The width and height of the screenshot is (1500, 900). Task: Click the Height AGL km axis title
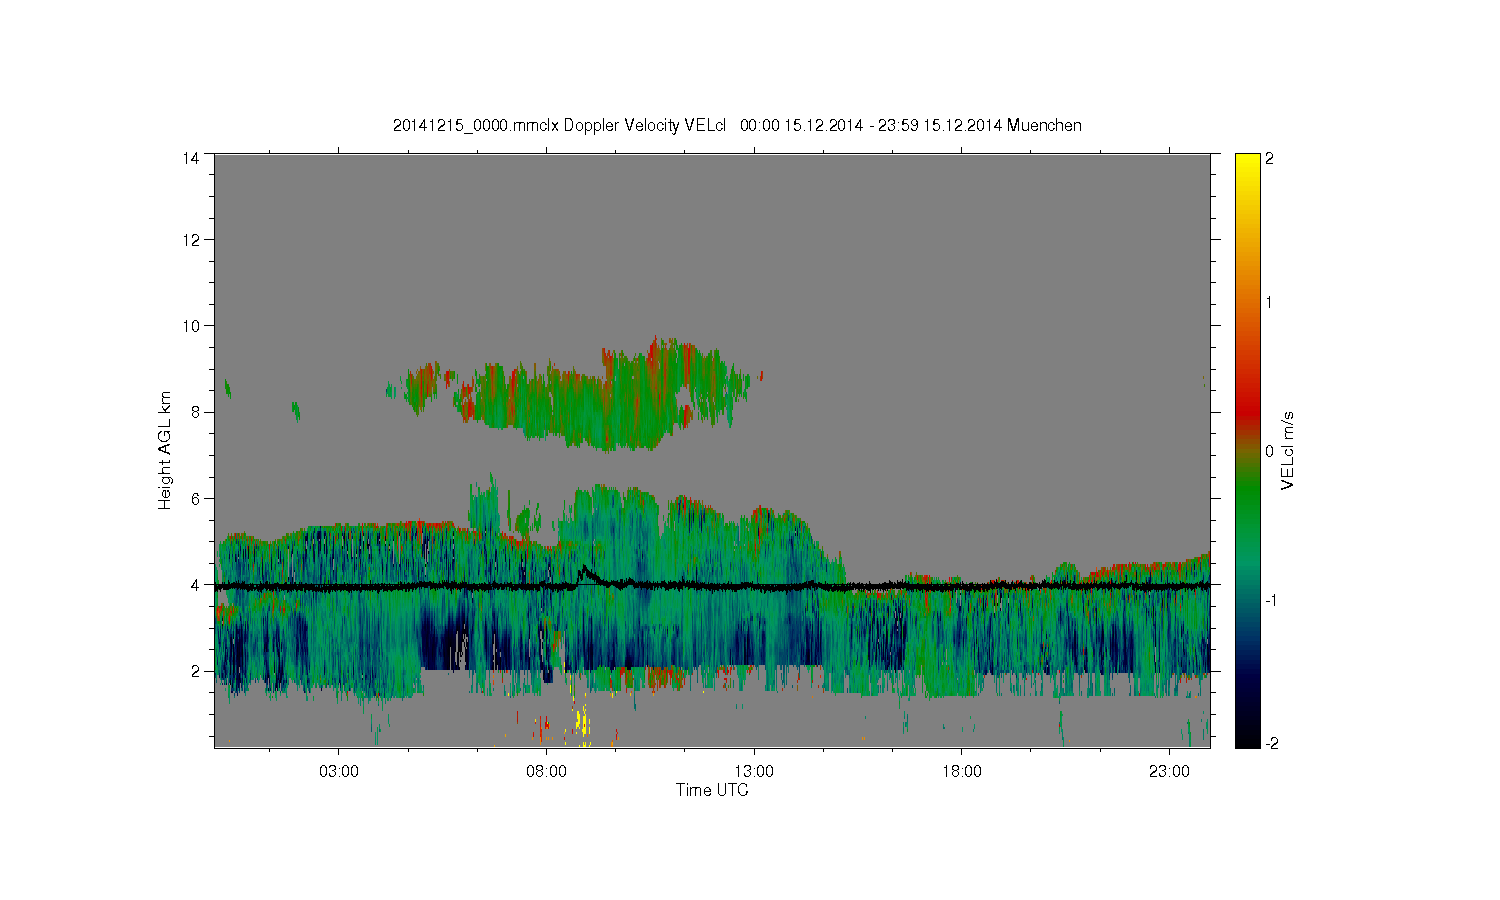click(x=165, y=450)
